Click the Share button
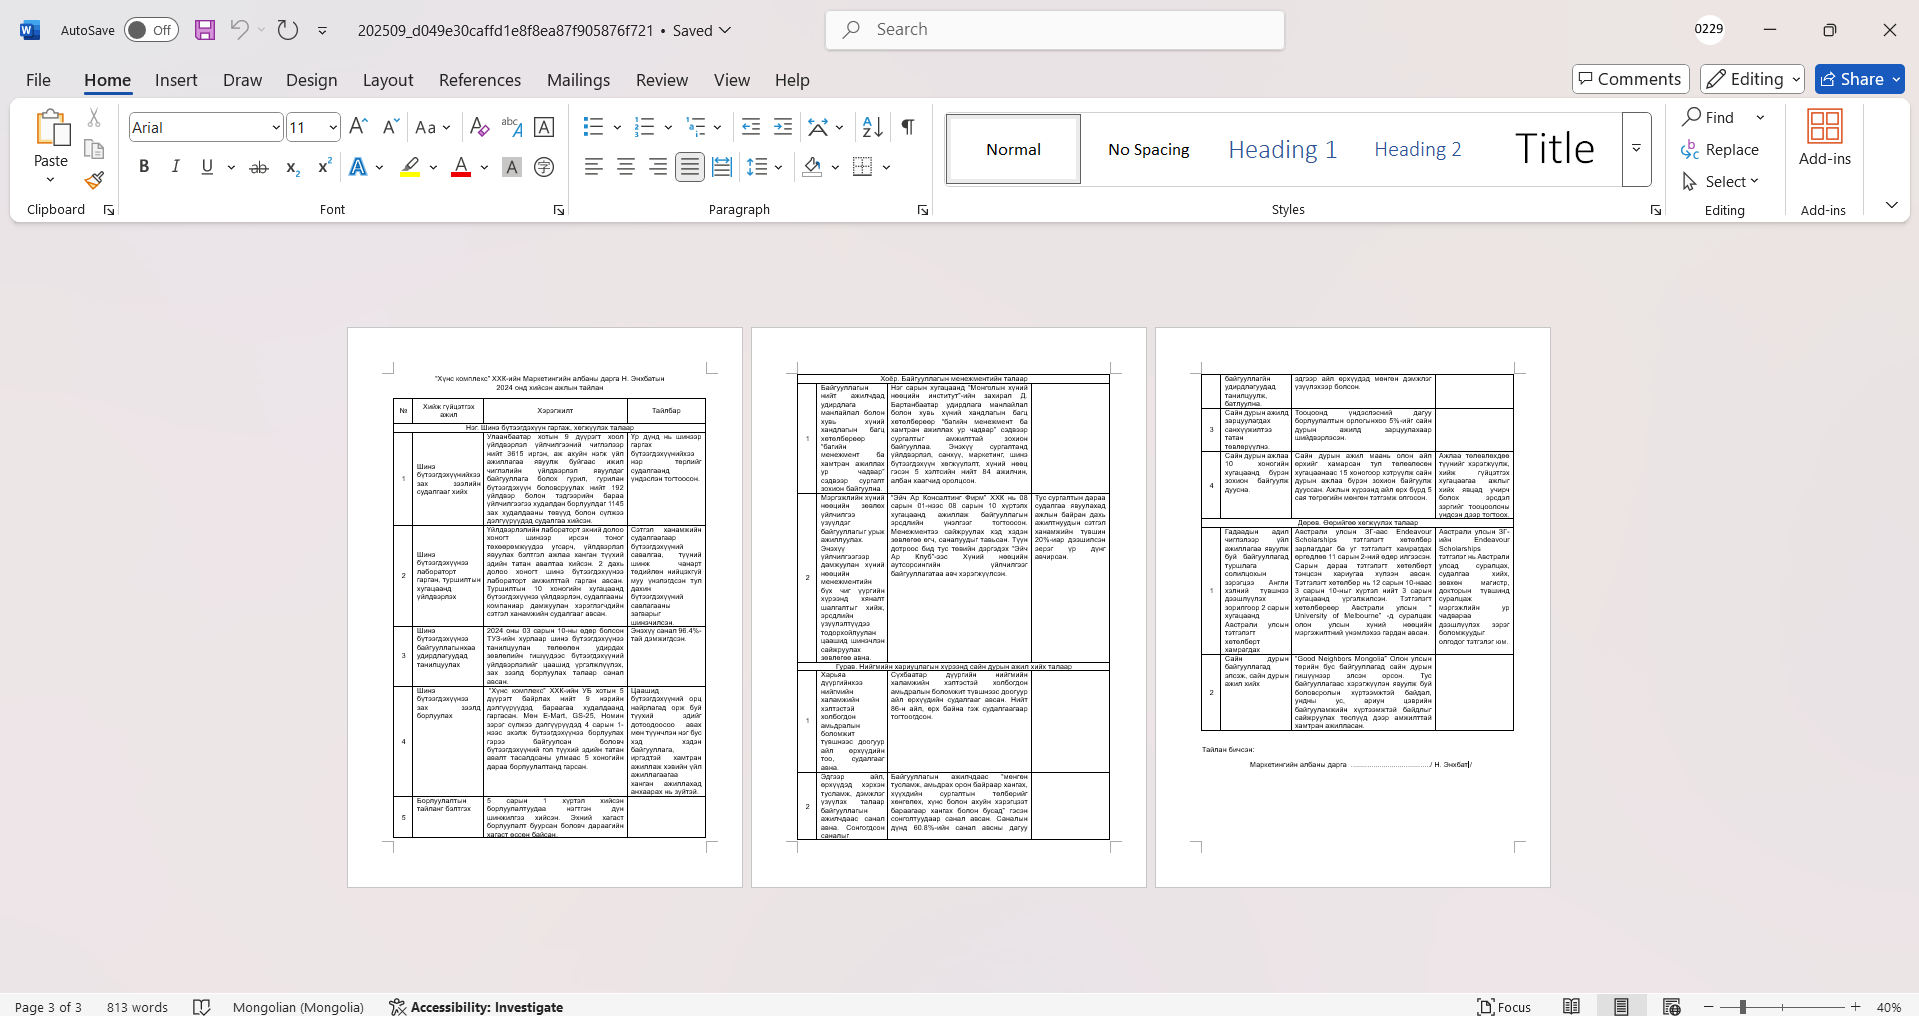 tap(1859, 79)
